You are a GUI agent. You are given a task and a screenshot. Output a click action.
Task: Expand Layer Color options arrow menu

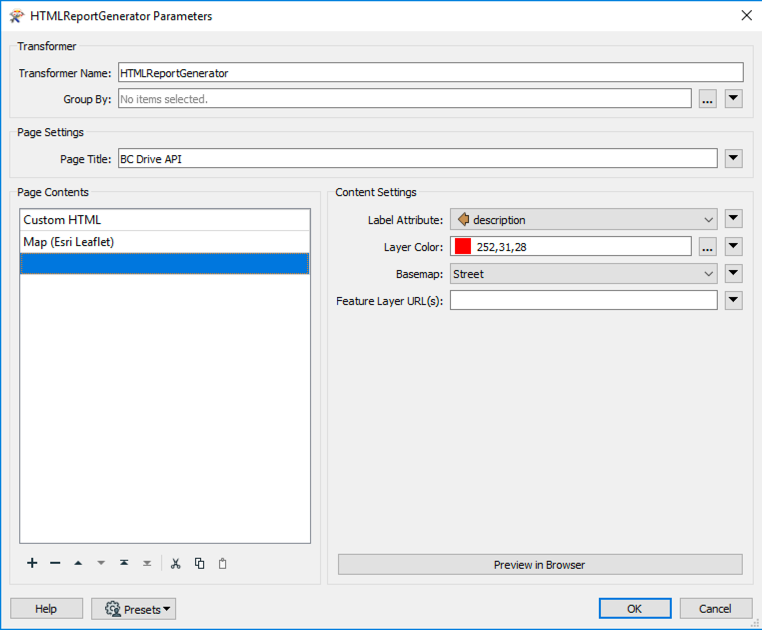(733, 246)
